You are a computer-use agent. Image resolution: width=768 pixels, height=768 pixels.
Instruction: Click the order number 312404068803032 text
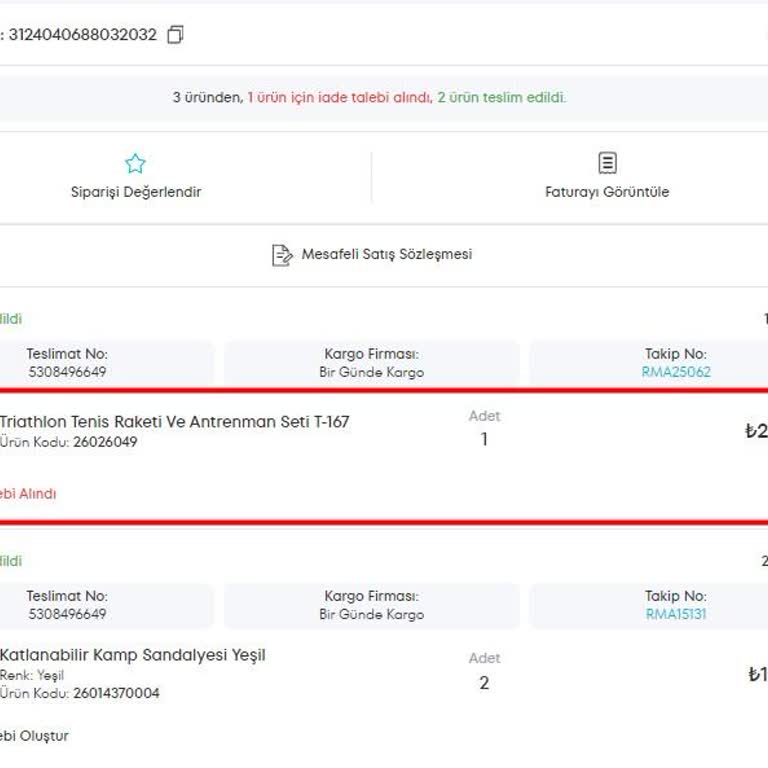(83, 35)
